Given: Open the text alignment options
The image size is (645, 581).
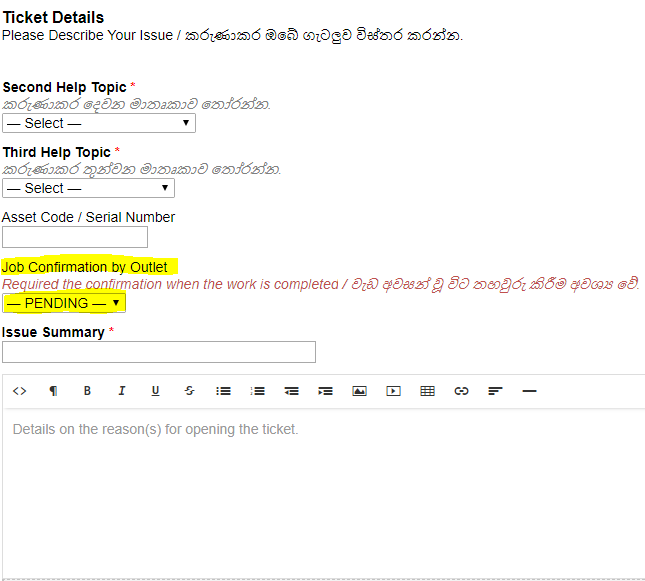Looking at the screenshot, I should tap(495, 391).
